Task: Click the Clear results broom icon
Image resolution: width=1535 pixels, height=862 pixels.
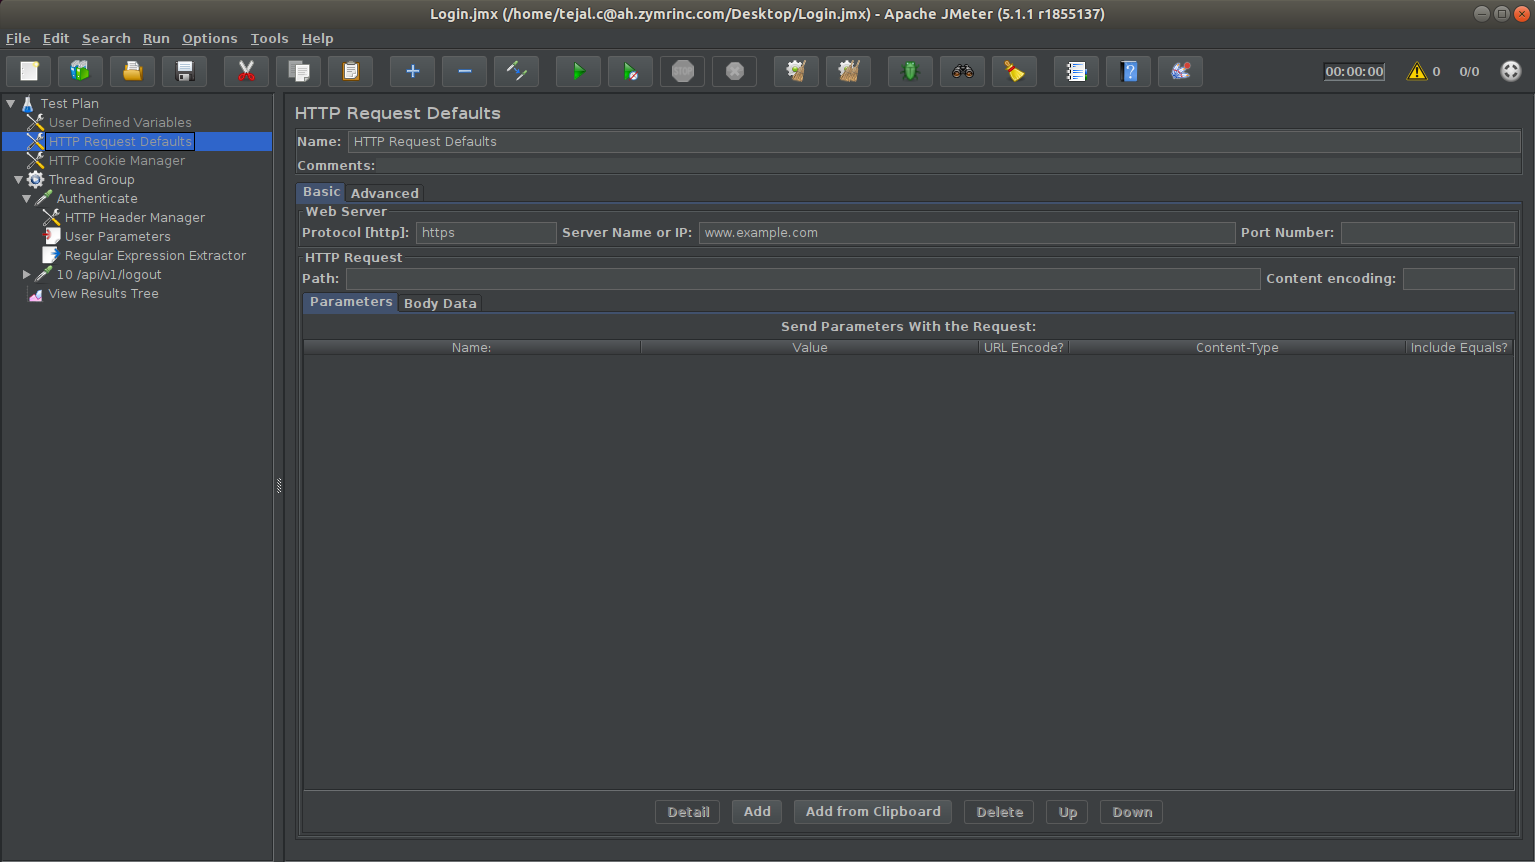Action: coord(797,71)
